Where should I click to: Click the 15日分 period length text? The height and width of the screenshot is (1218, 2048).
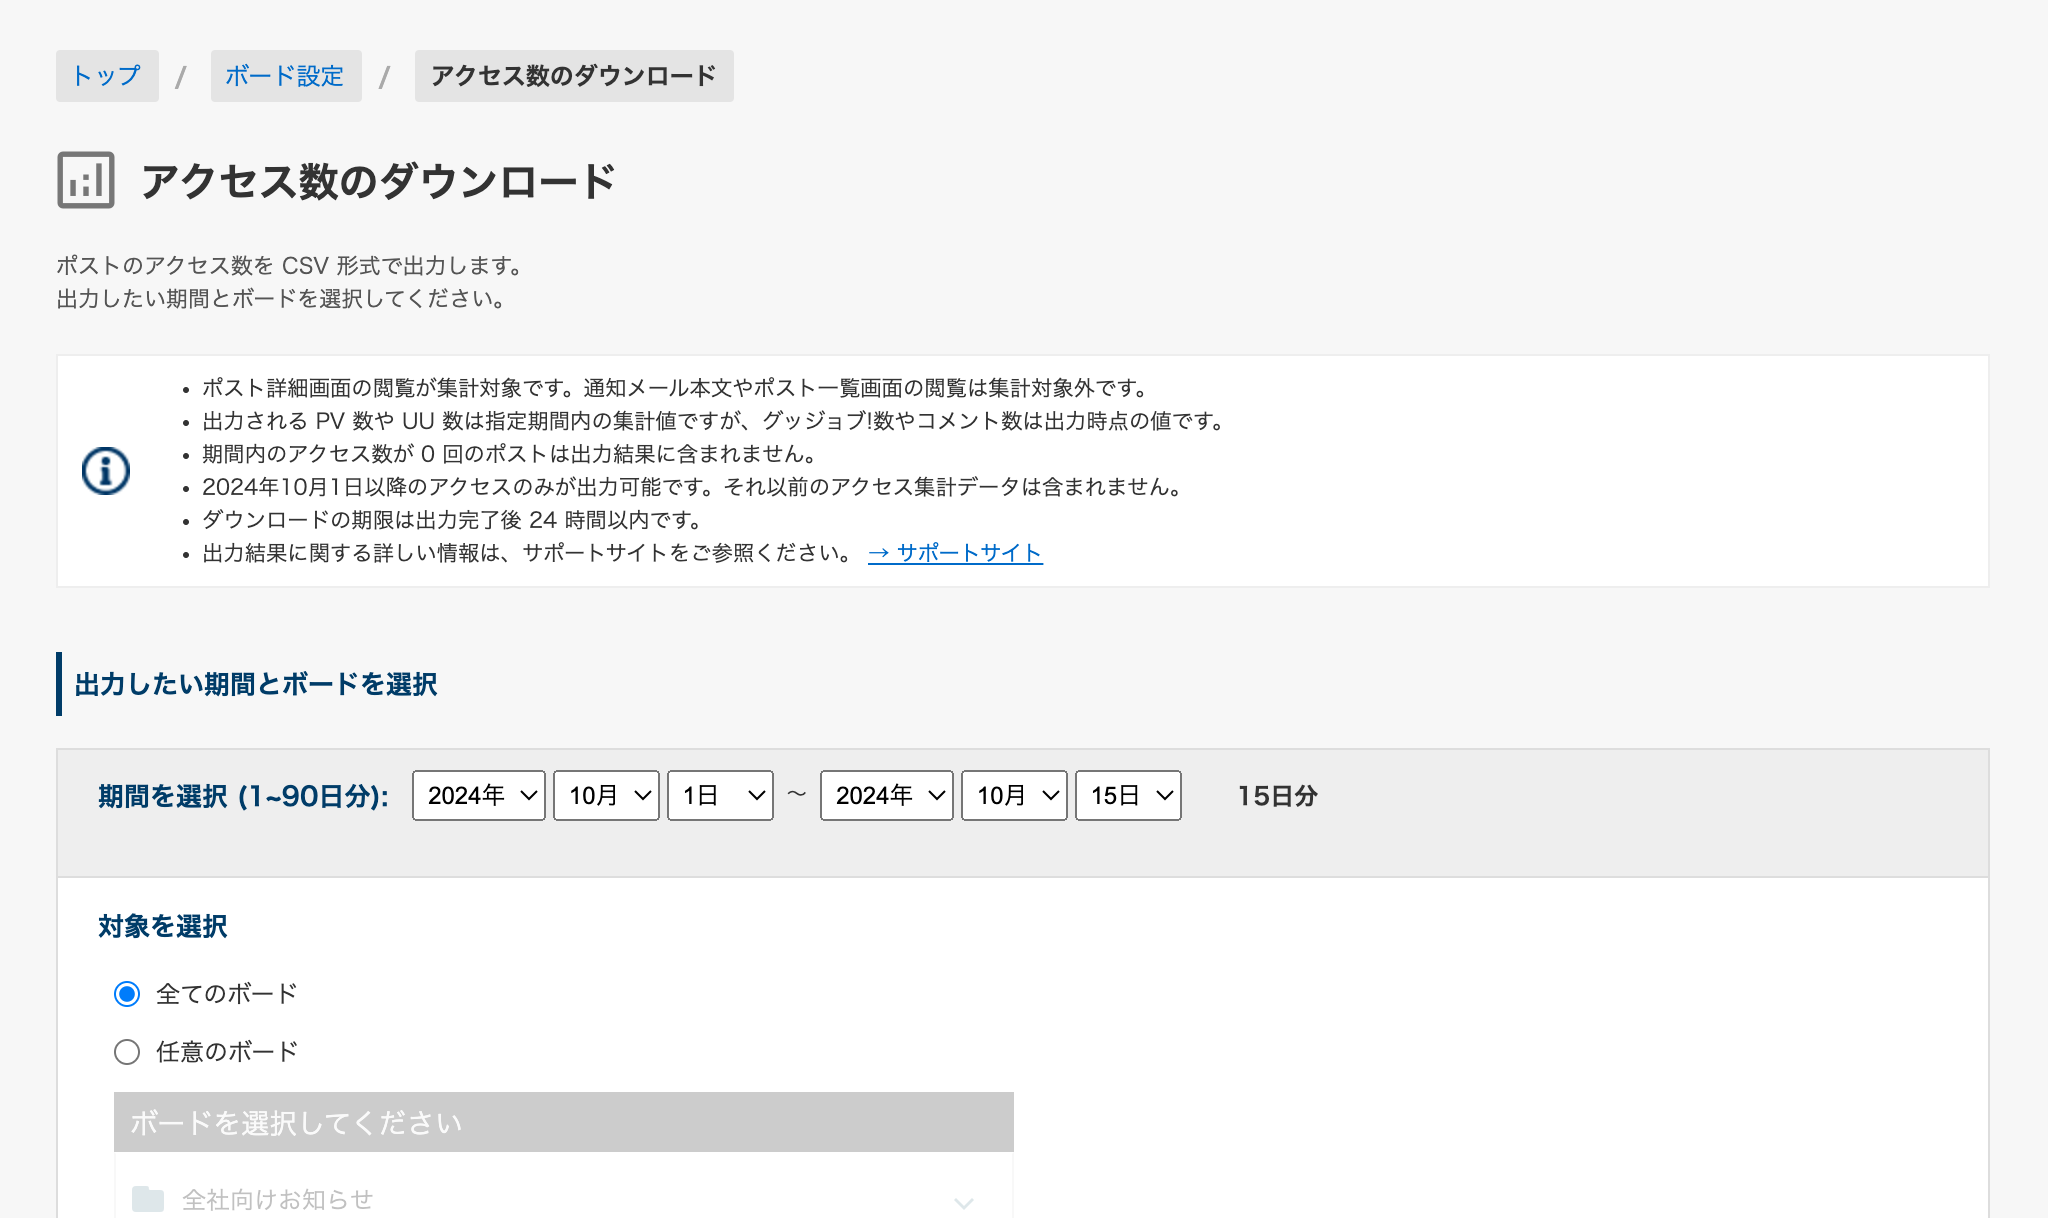pyautogui.click(x=1278, y=796)
